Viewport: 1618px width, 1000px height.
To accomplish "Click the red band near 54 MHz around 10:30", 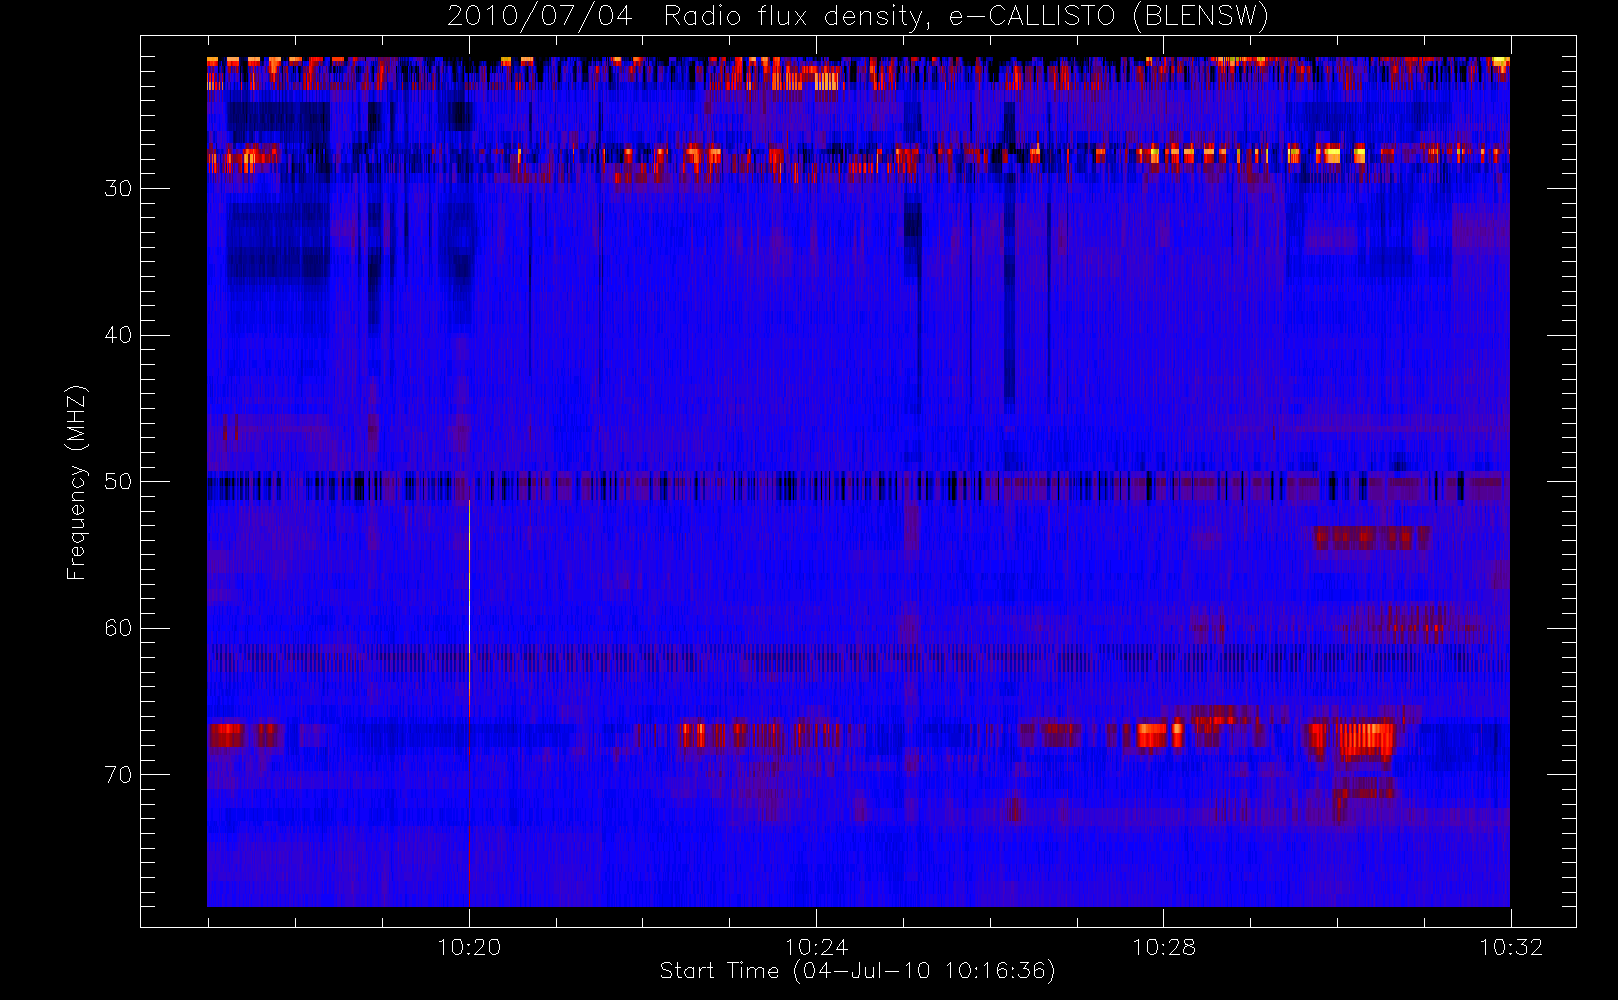I will coord(1372,538).
